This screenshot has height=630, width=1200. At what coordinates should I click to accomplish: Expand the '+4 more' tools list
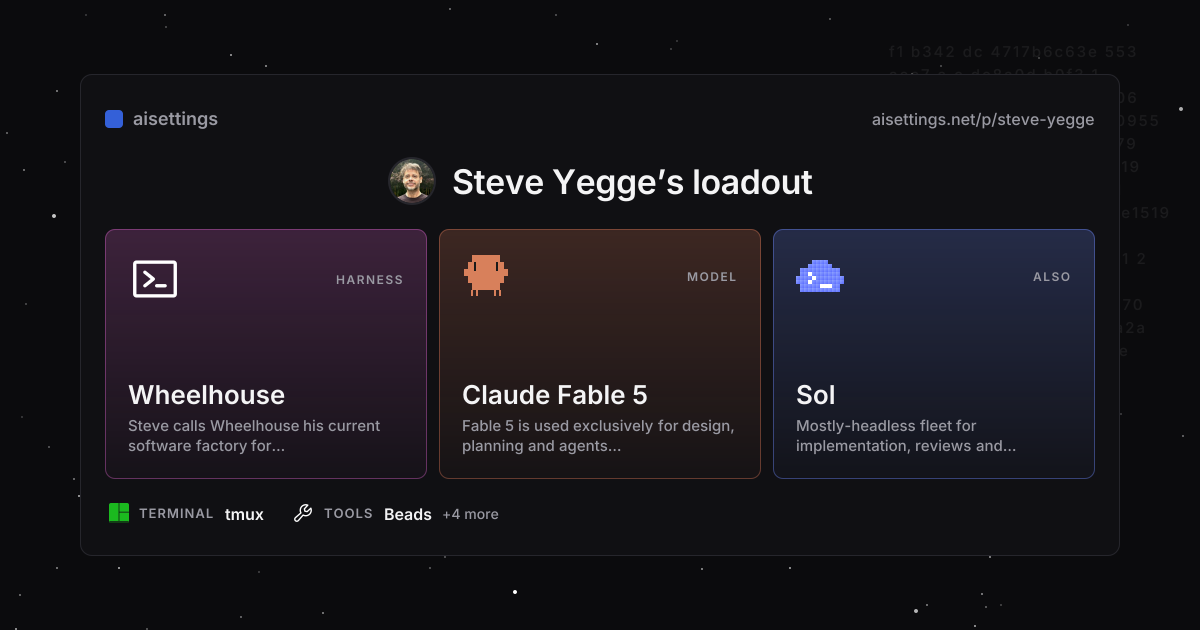[470, 514]
